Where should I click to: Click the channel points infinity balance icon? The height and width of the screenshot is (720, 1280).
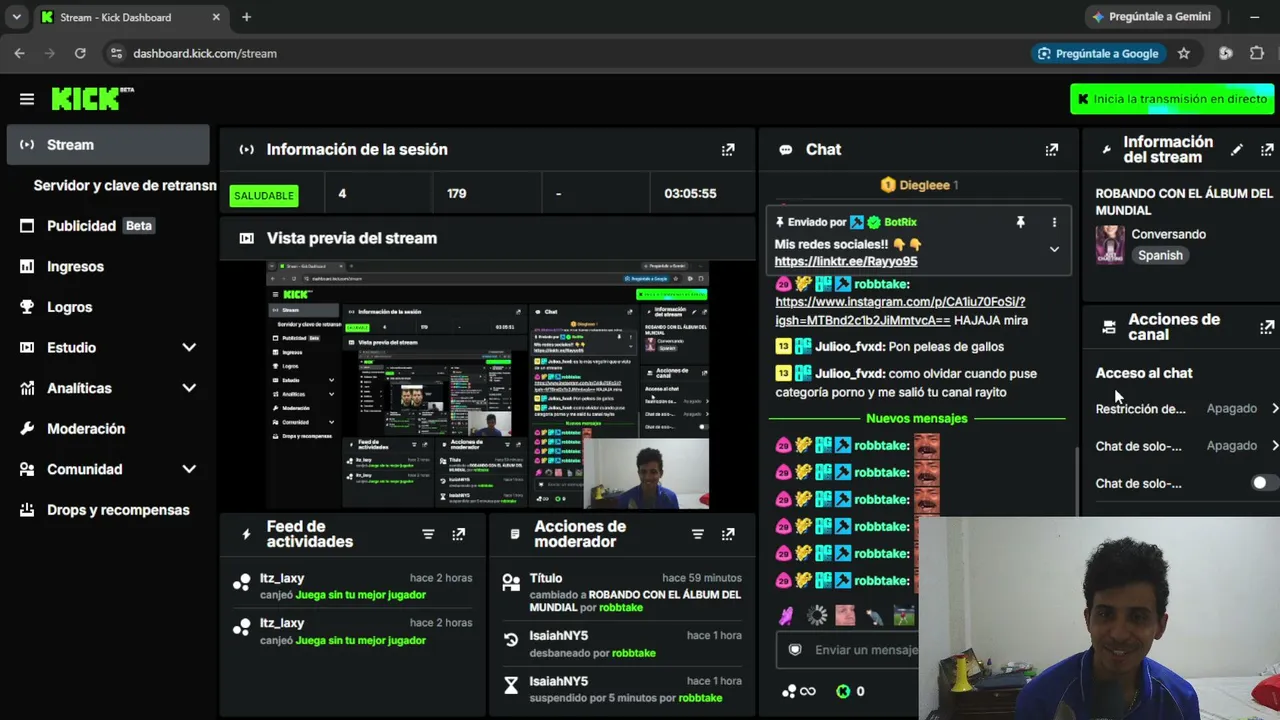799,691
